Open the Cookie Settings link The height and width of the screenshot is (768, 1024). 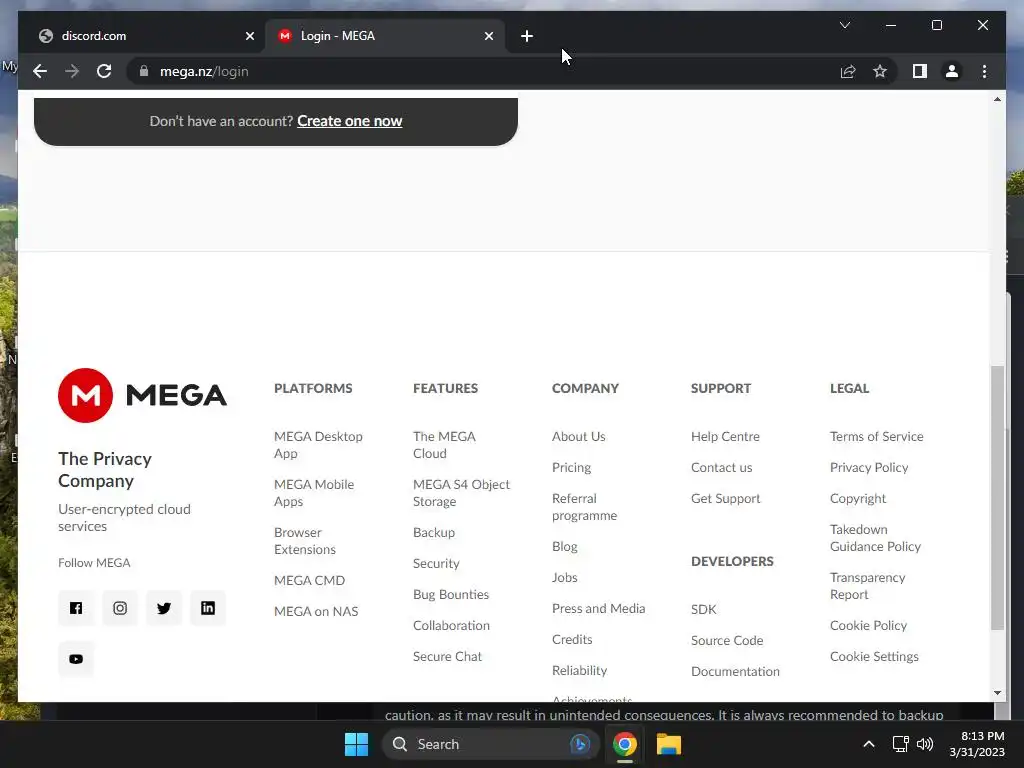point(874,656)
